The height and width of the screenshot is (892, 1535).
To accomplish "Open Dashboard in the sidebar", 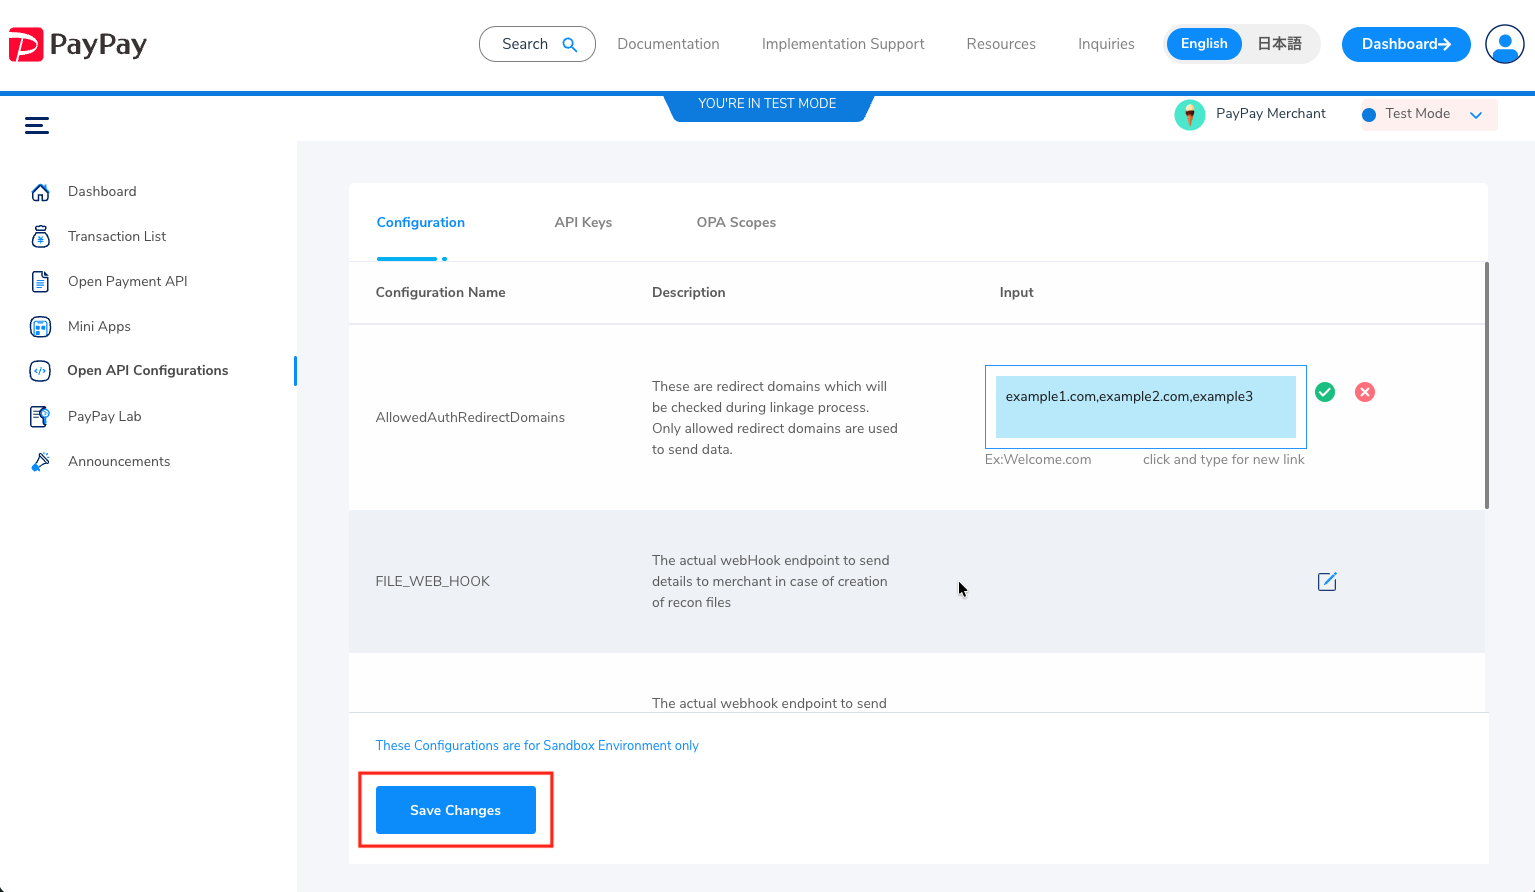I will click(102, 192).
